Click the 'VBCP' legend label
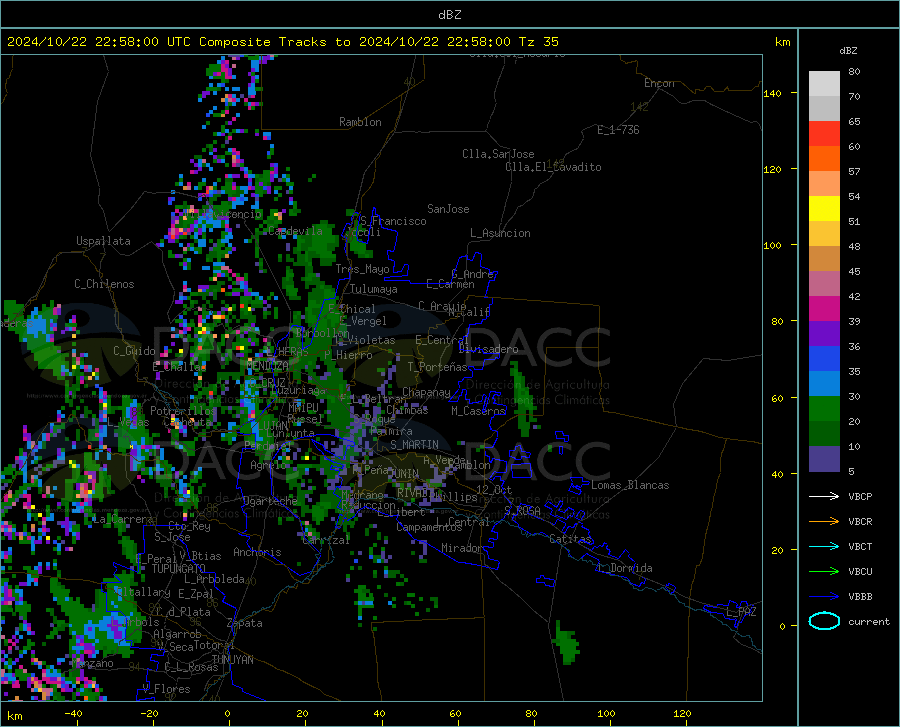900x727 pixels. (x=860, y=496)
